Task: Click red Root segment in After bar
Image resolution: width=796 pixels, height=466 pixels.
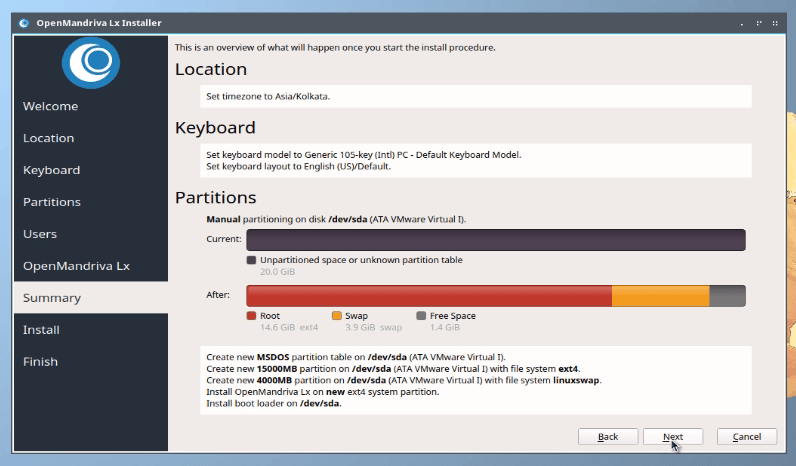Action: [x=429, y=296]
